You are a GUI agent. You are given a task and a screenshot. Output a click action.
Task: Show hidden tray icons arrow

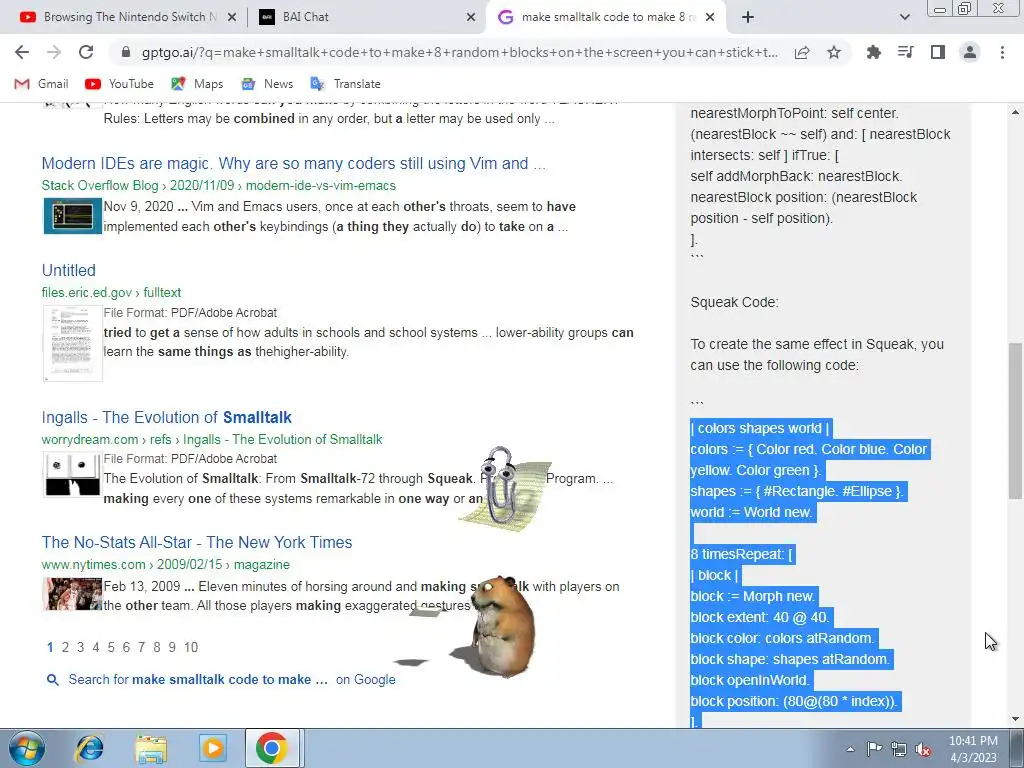(850, 749)
